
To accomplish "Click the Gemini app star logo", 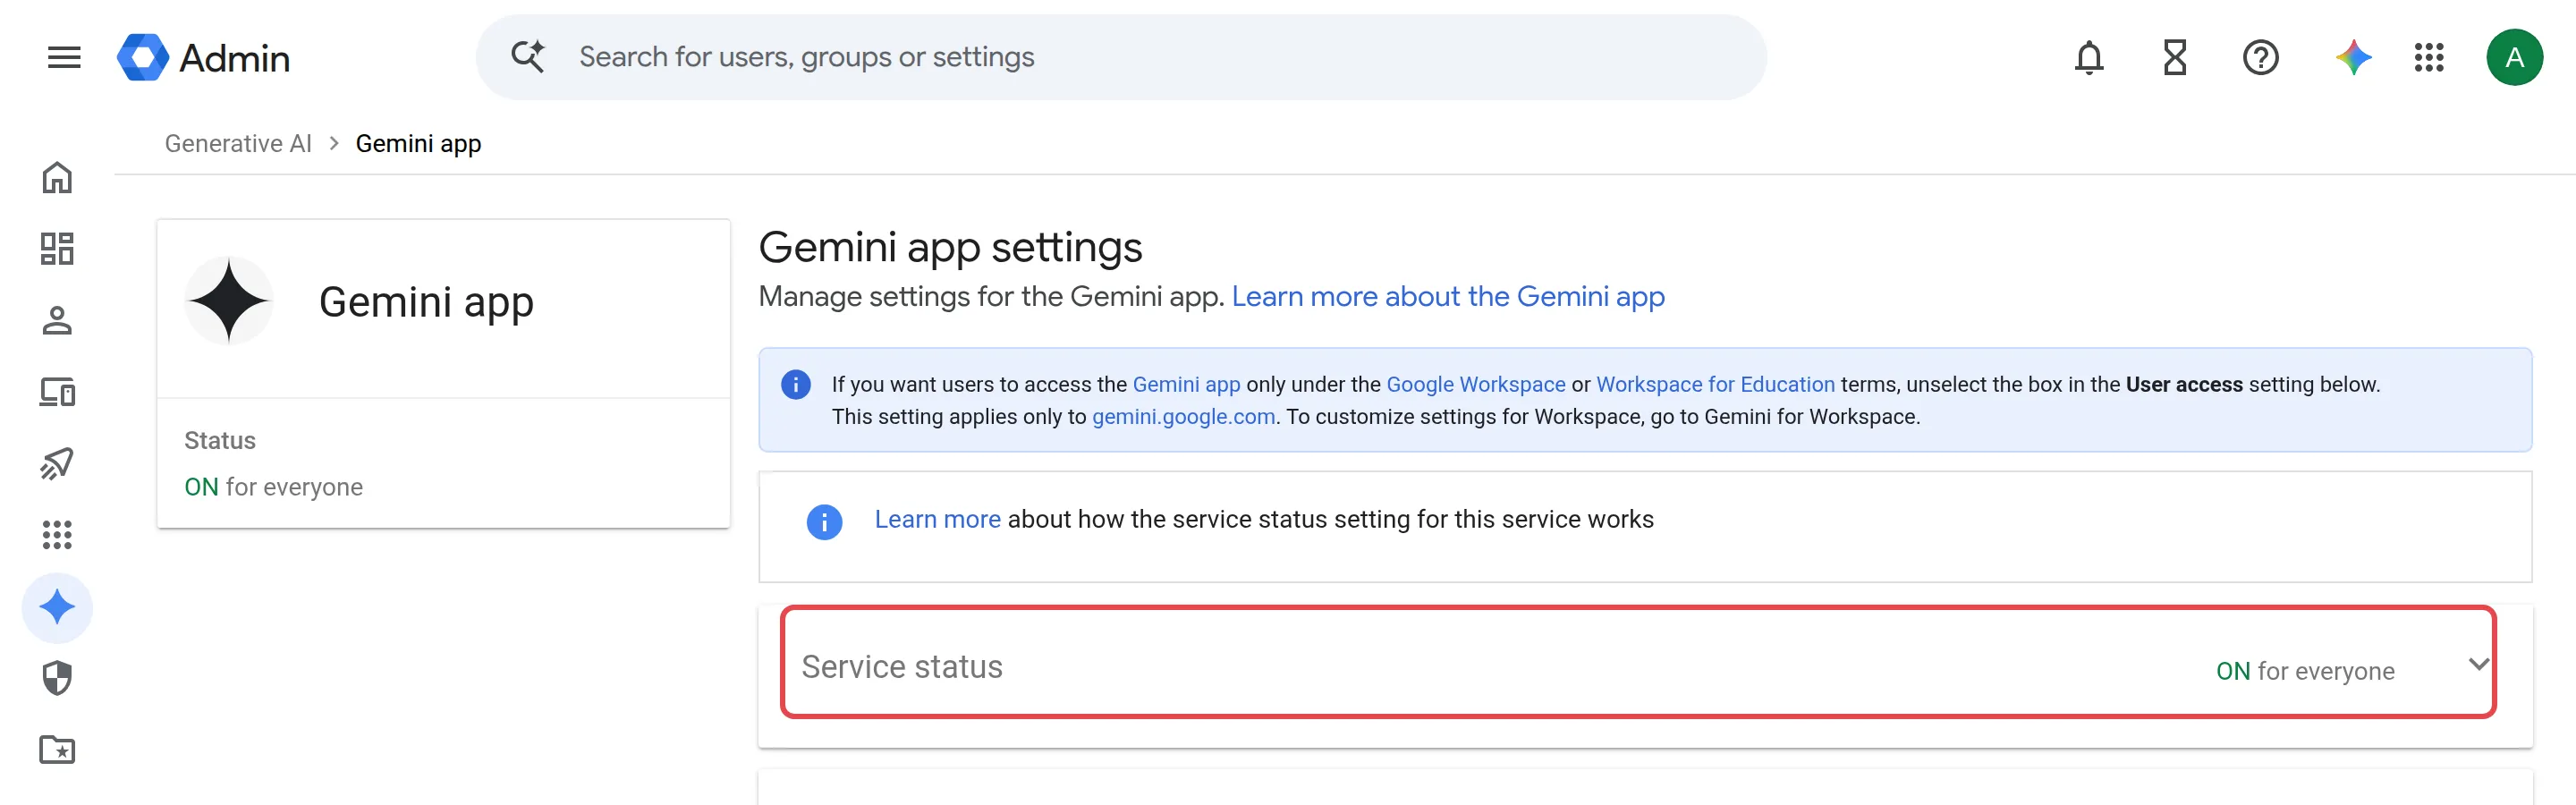I will click(x=229, y=301).
